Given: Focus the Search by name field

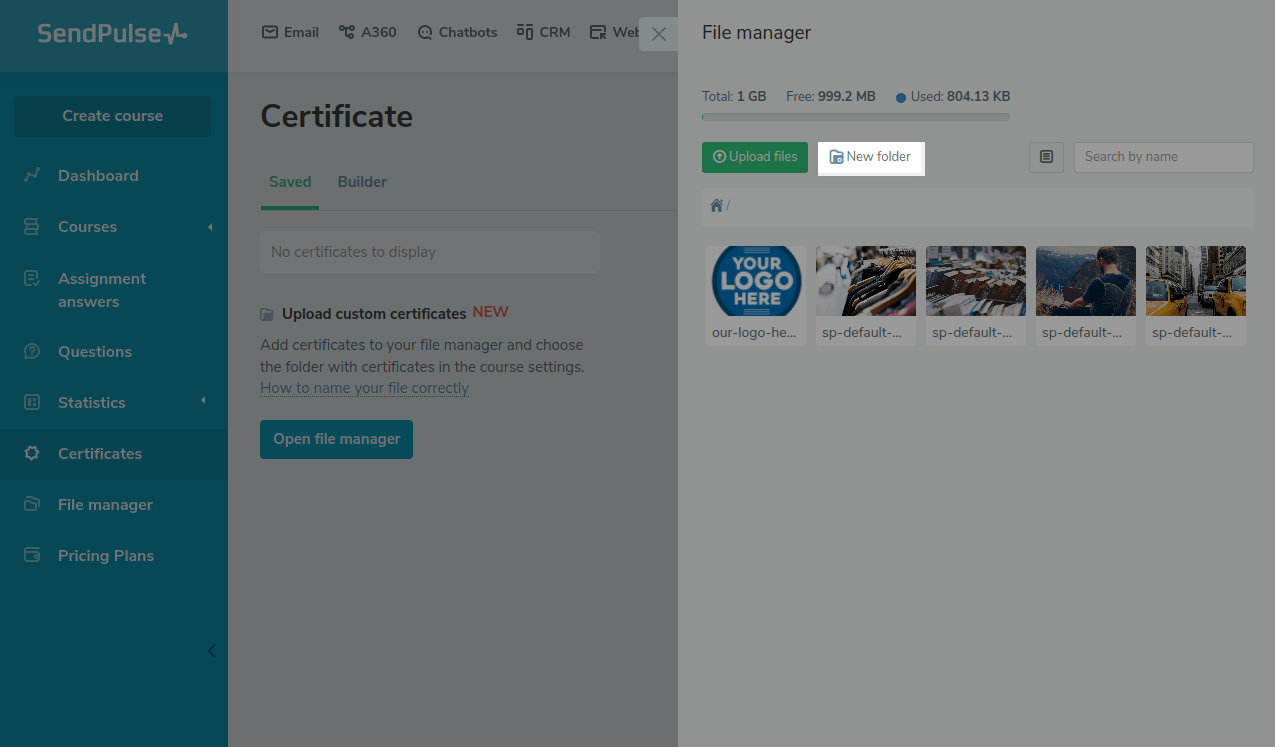Looking at the screenshot, I should click(x=1163, y=157).
